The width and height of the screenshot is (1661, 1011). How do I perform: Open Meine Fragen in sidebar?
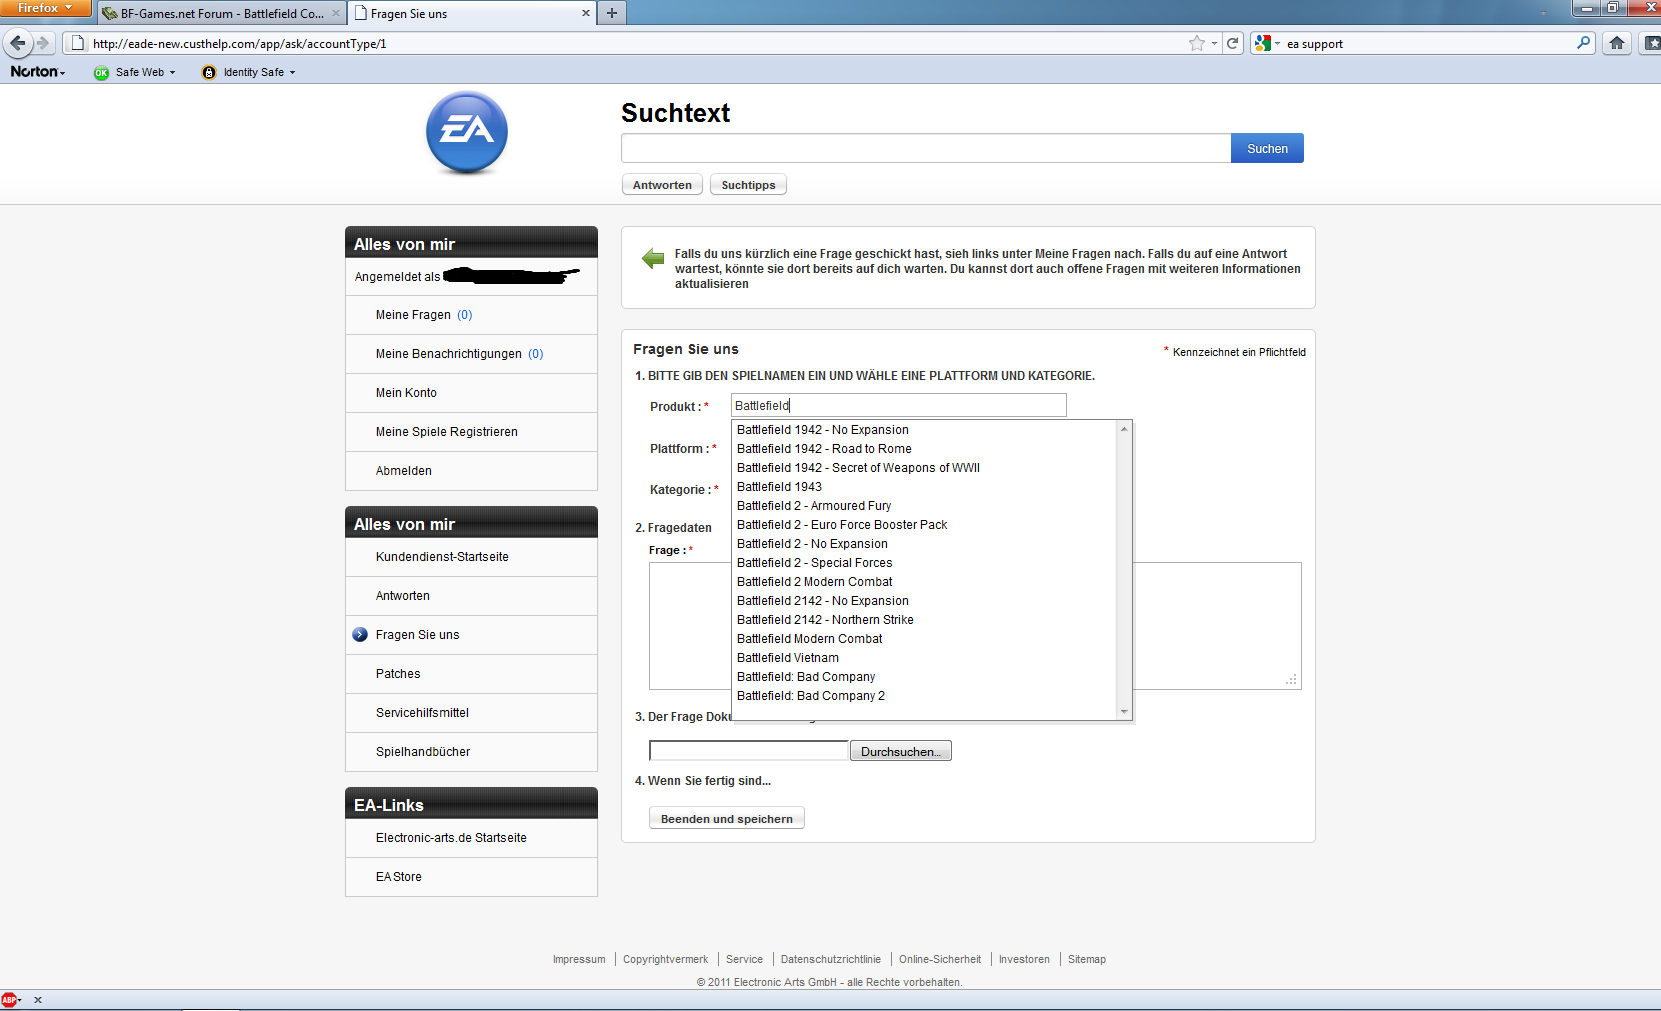point(471,315)
